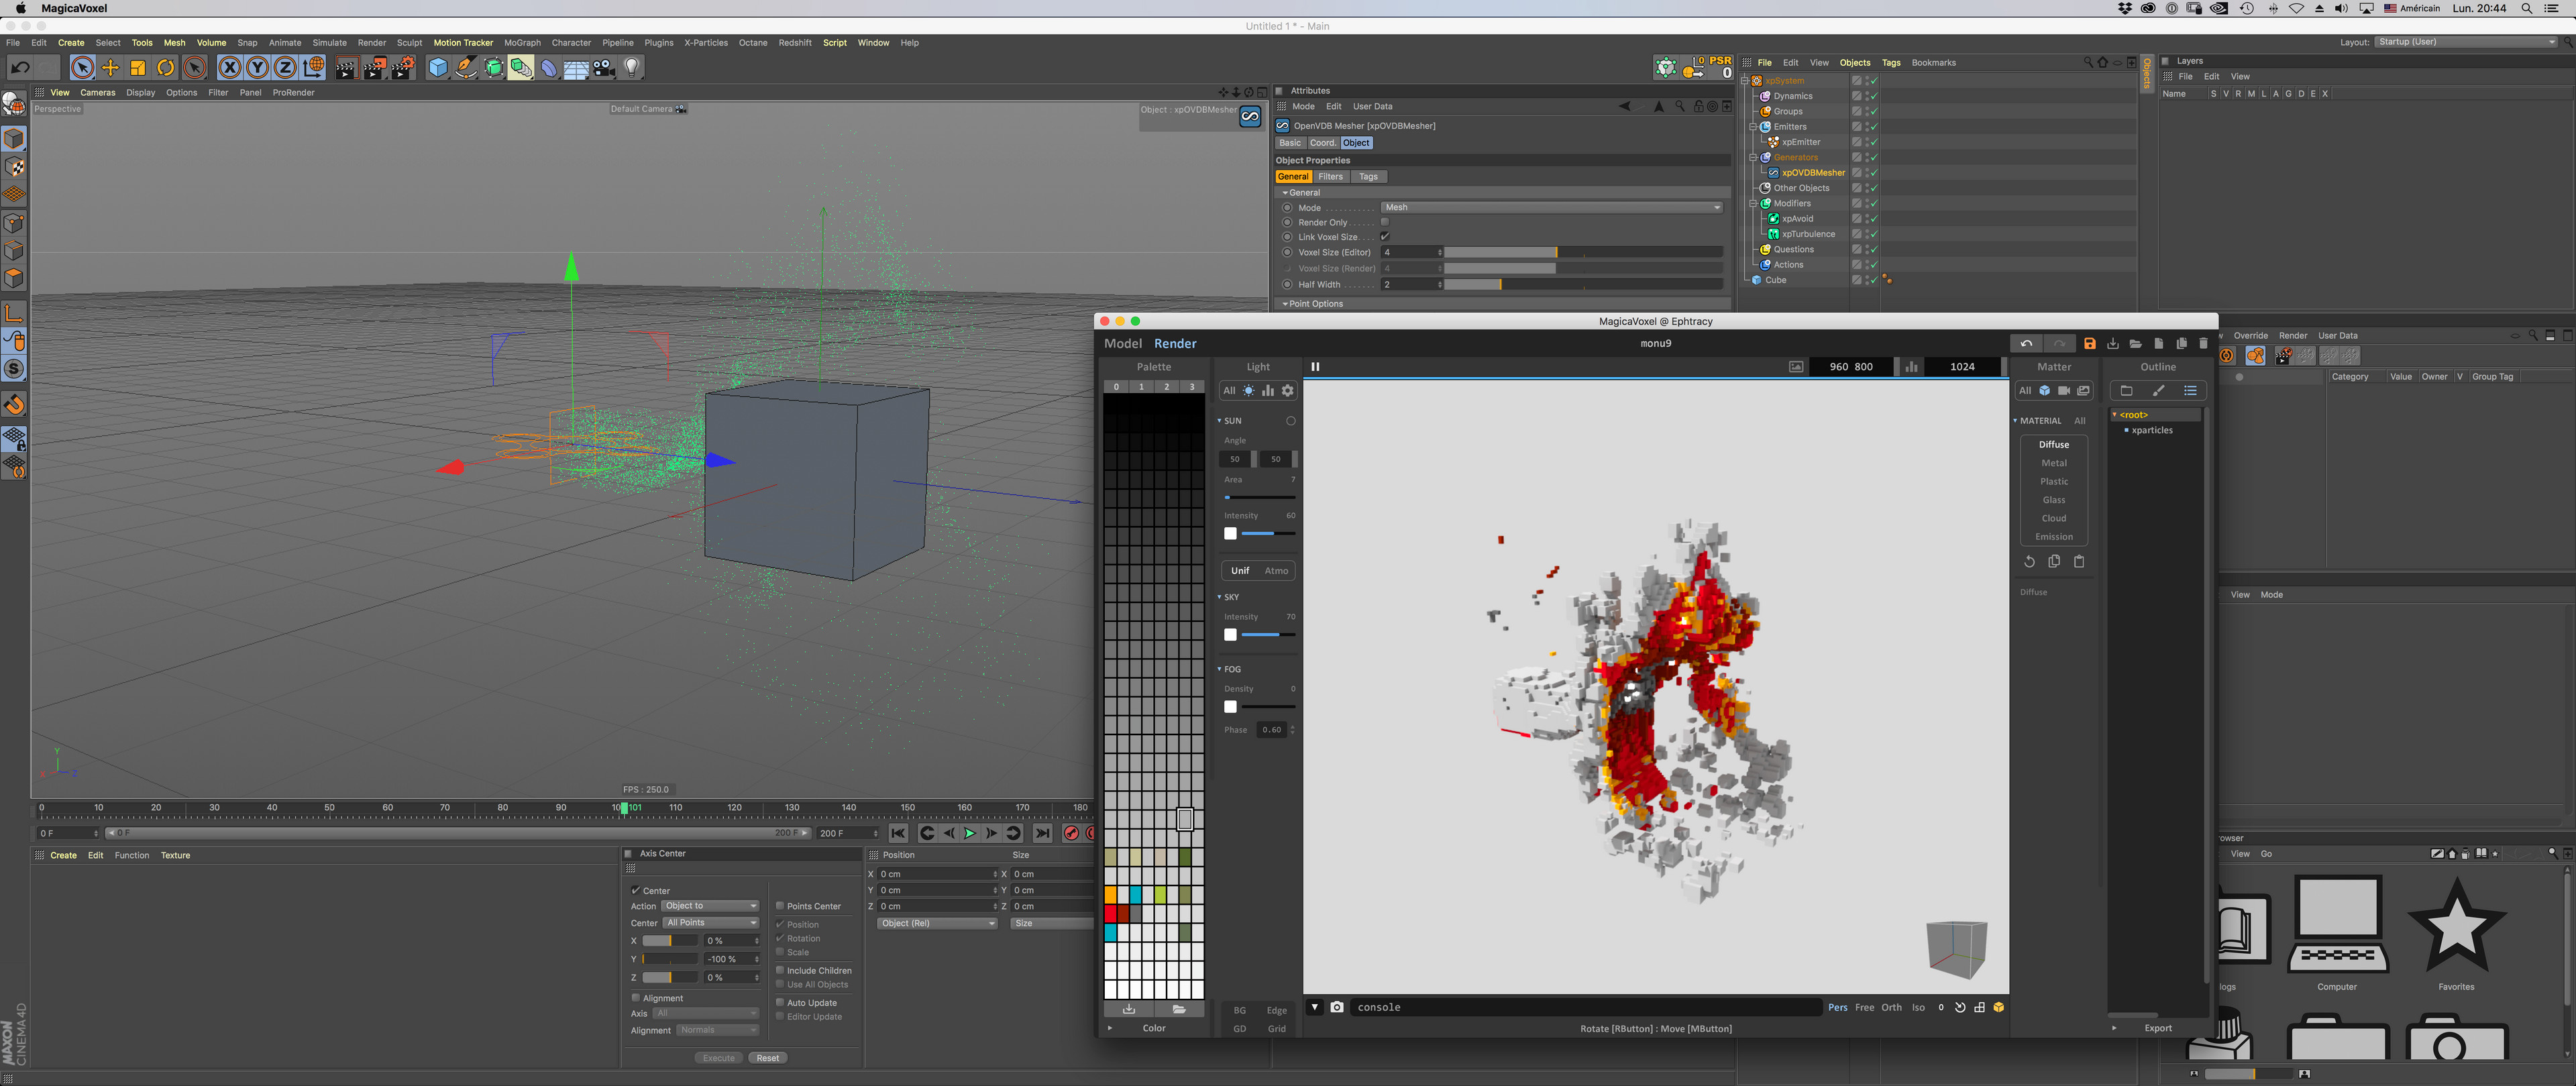Adjust the Voxel Size (Editor) slider
The height and width of the screenshot is (1086, 2576).
click(x=1583, y=252)
